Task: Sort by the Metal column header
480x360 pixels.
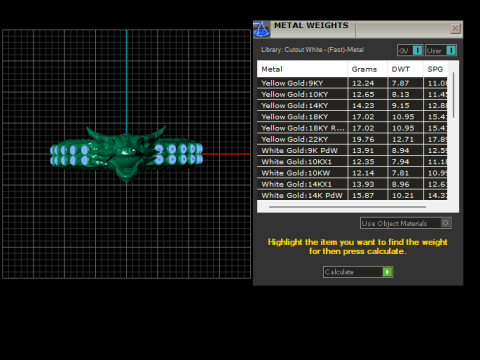Action: (x=302, y=69)
